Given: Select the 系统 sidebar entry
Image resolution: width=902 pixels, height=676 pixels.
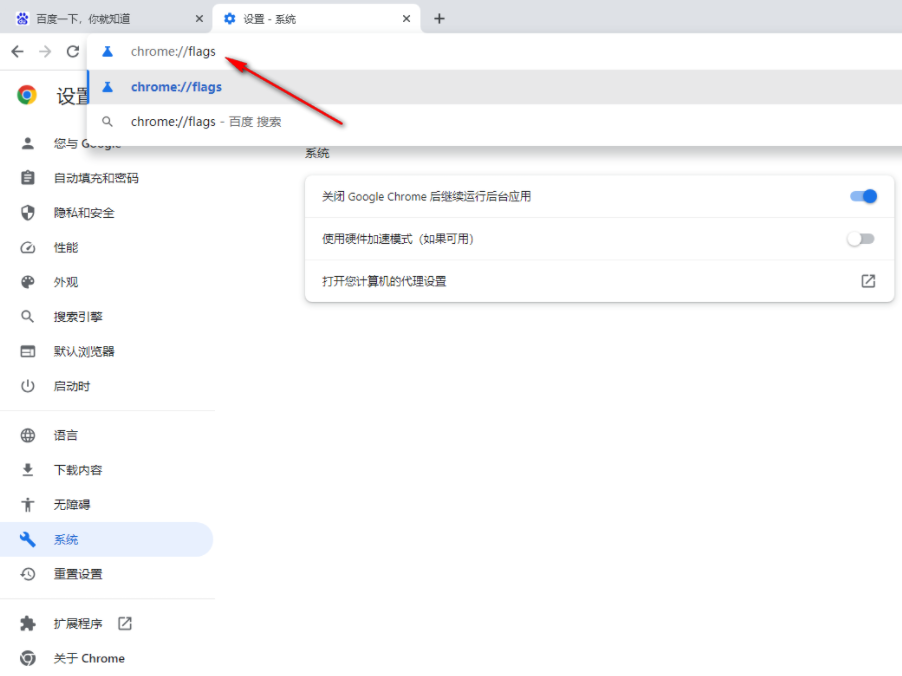Looking at the screenshot, I should pos(106,540).
